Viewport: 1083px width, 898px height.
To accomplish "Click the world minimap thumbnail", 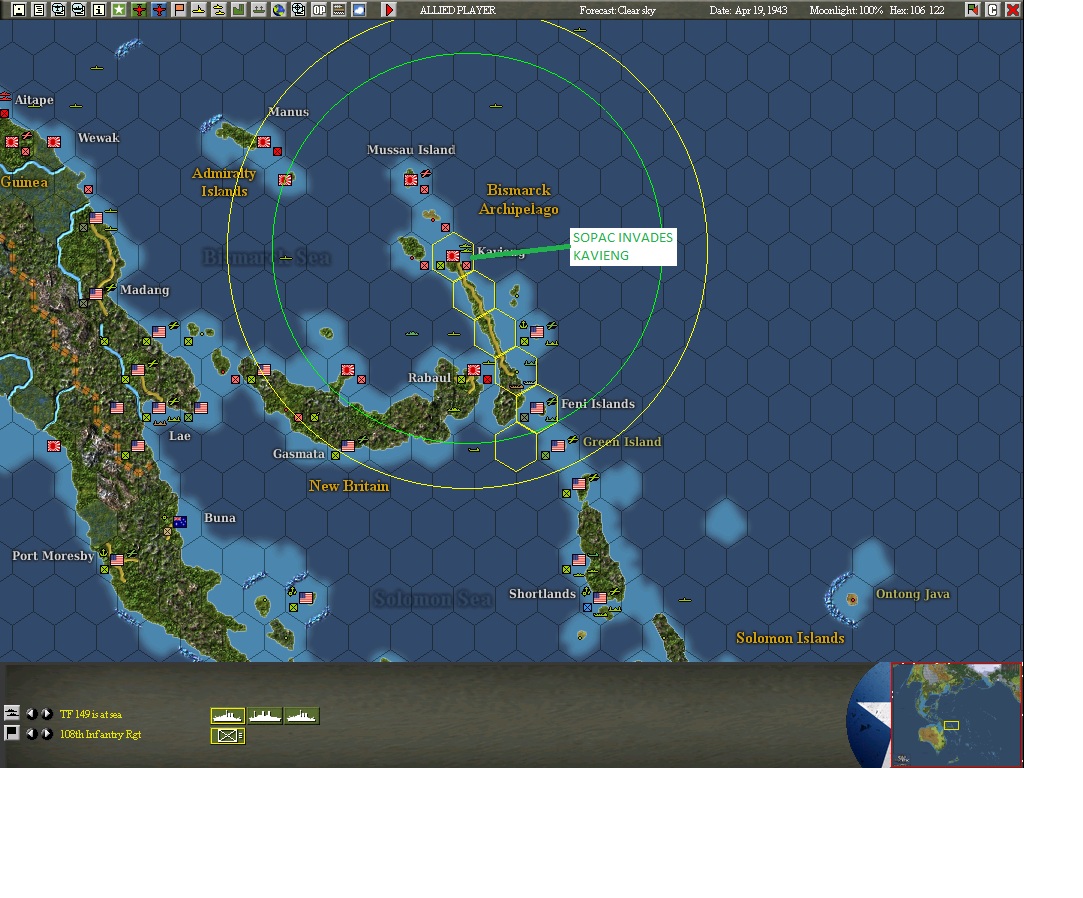I will pos(957,714).
